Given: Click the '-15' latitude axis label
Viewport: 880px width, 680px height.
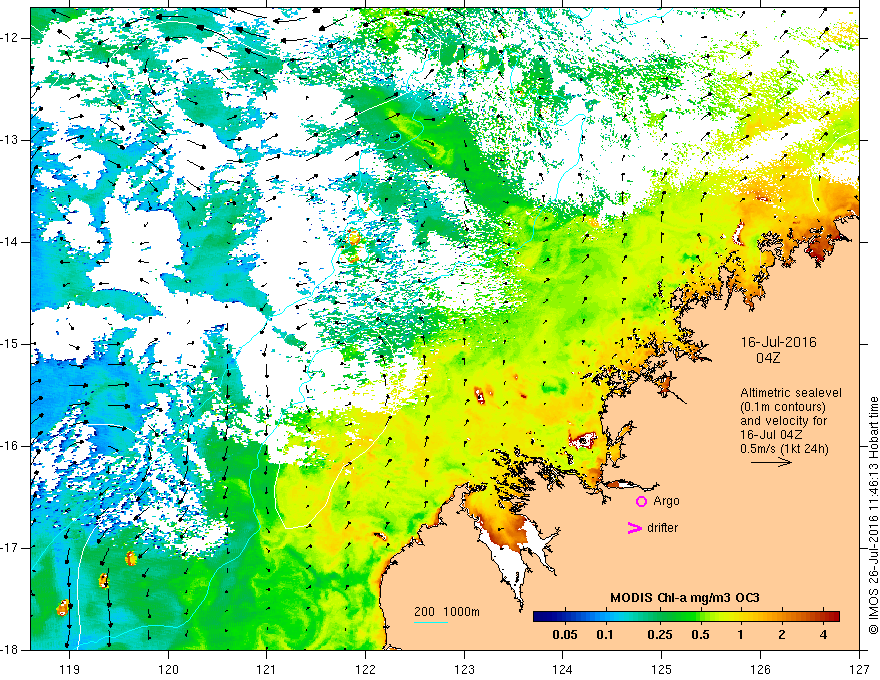Looking at the screenshot, I should pyautogui.click(x=10, y=344).
